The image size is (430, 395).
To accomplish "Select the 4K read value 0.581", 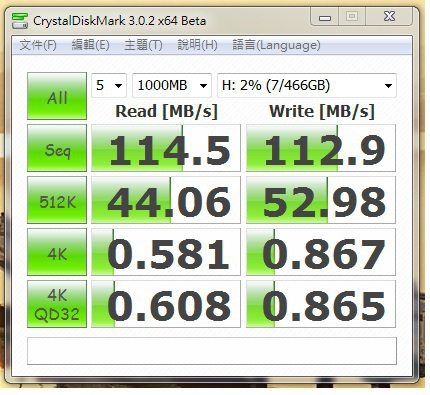I will (x=166, y=252).
